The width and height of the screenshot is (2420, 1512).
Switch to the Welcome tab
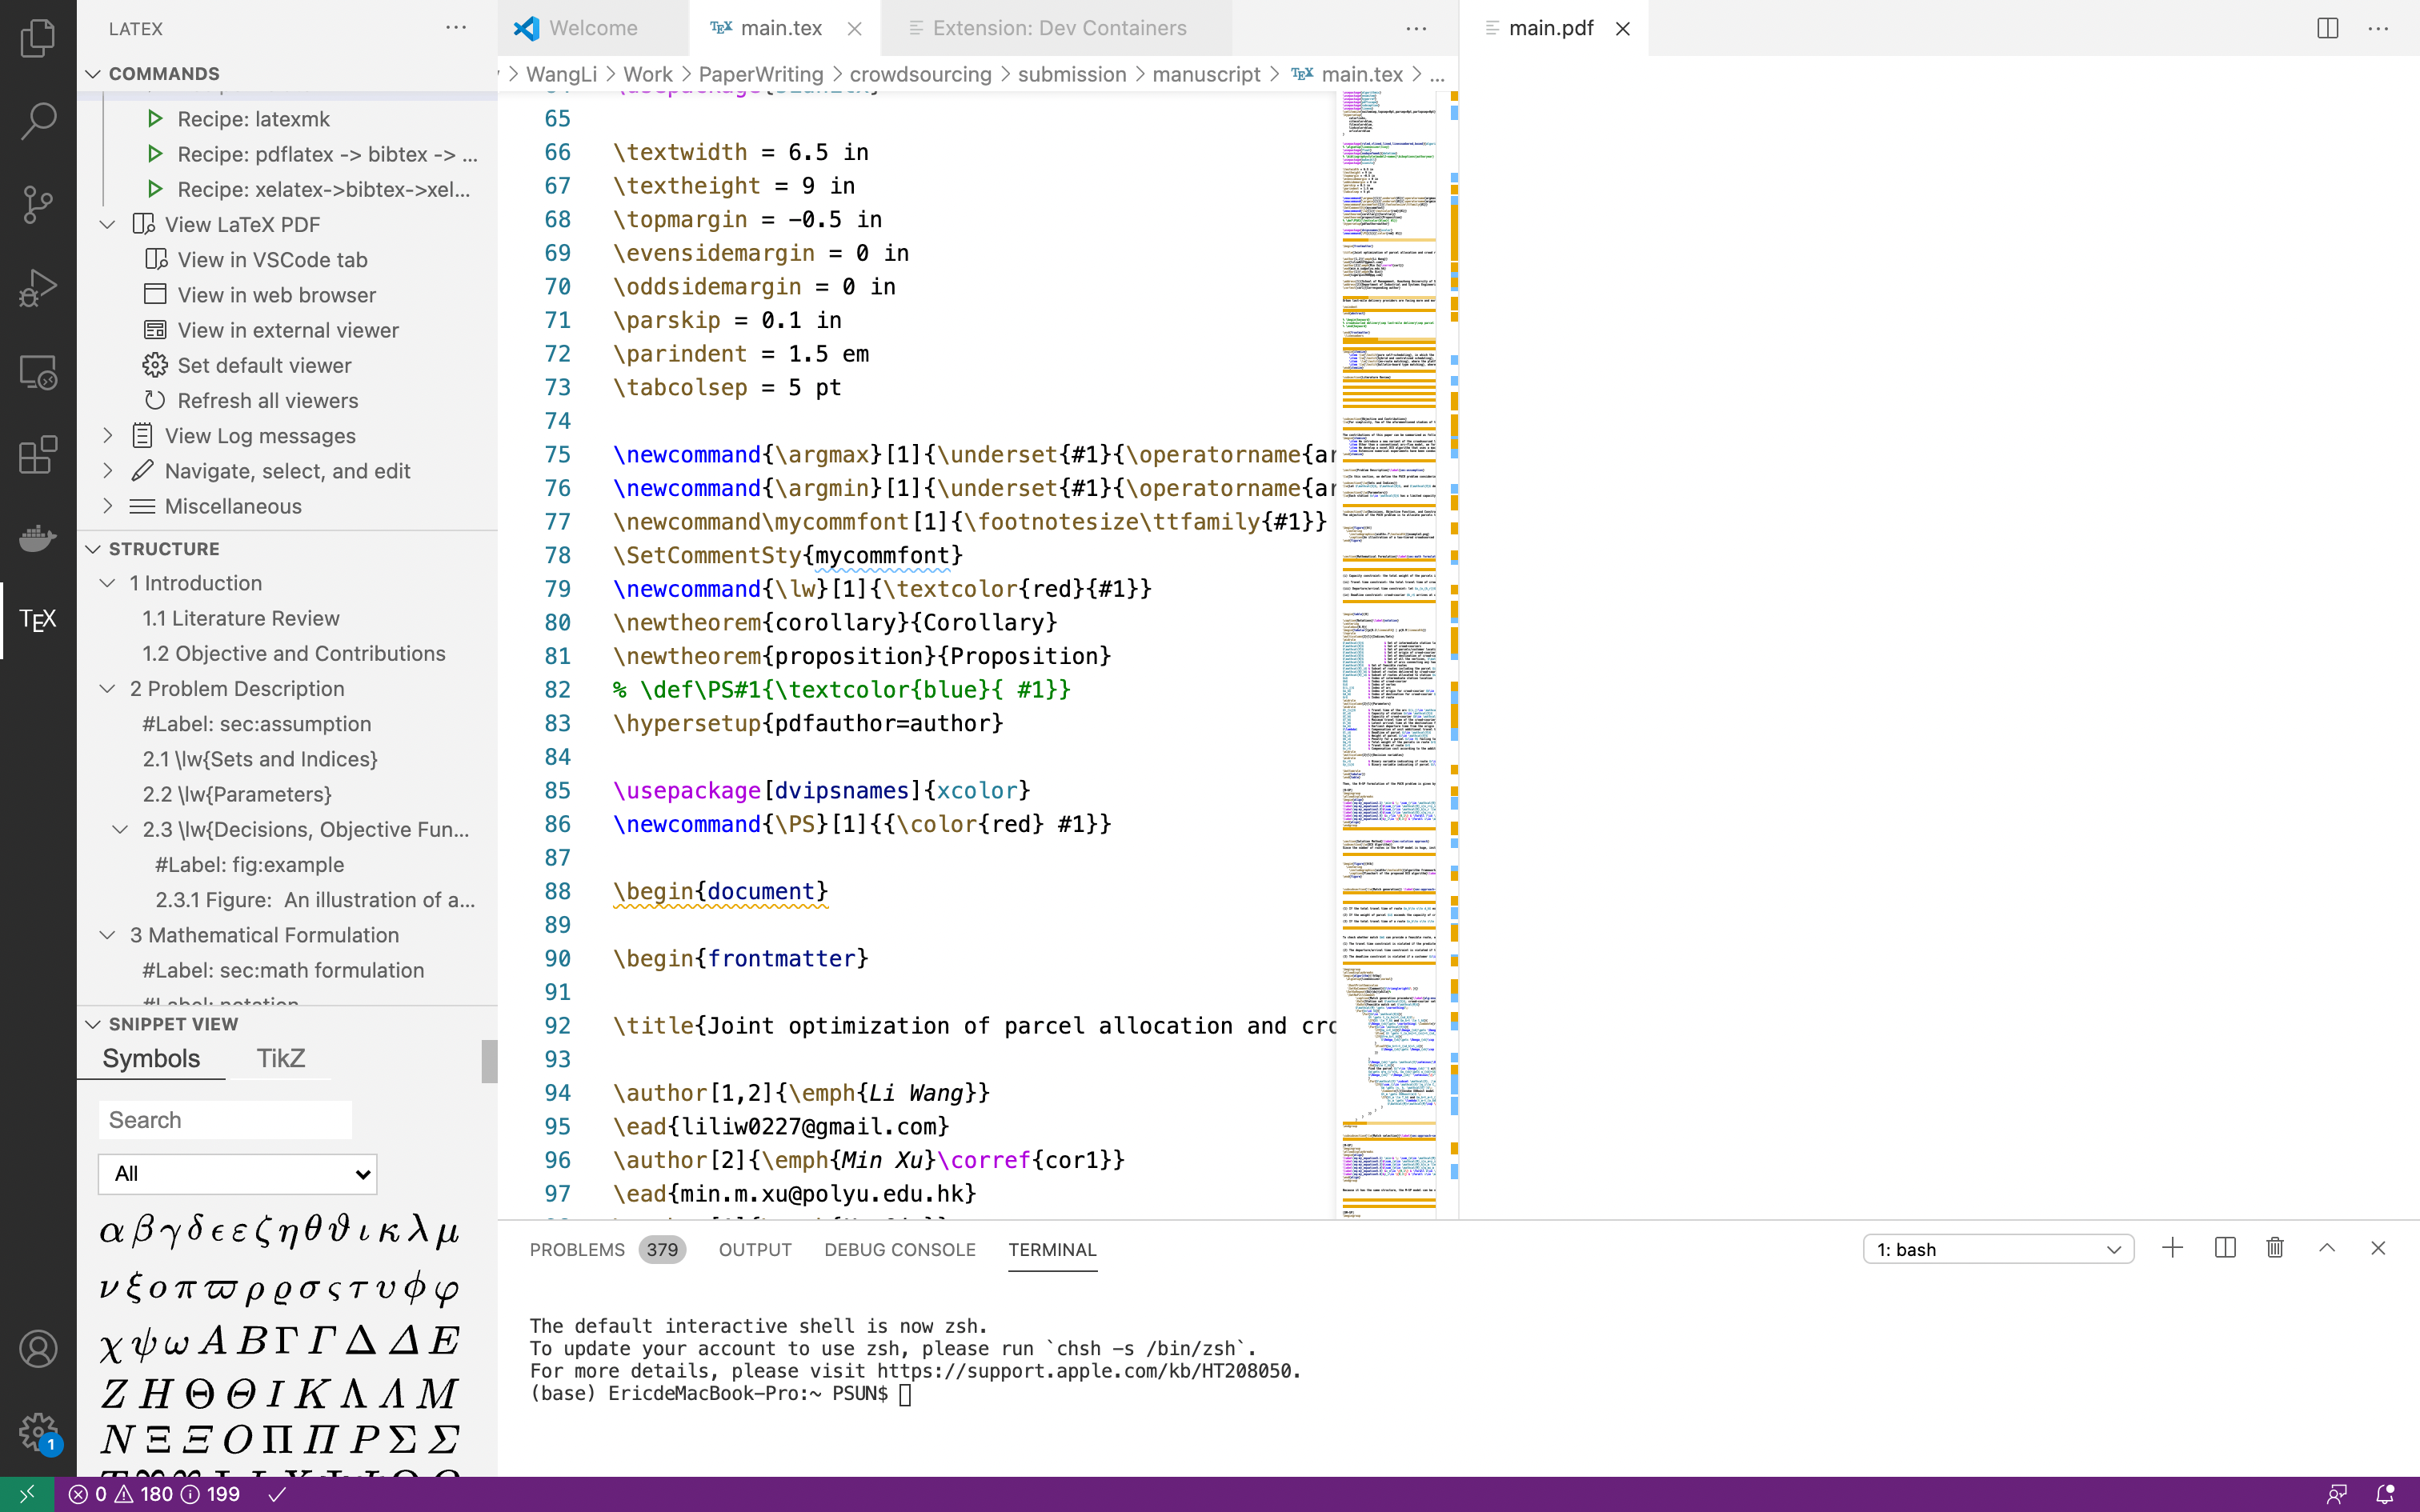(593, 28)
